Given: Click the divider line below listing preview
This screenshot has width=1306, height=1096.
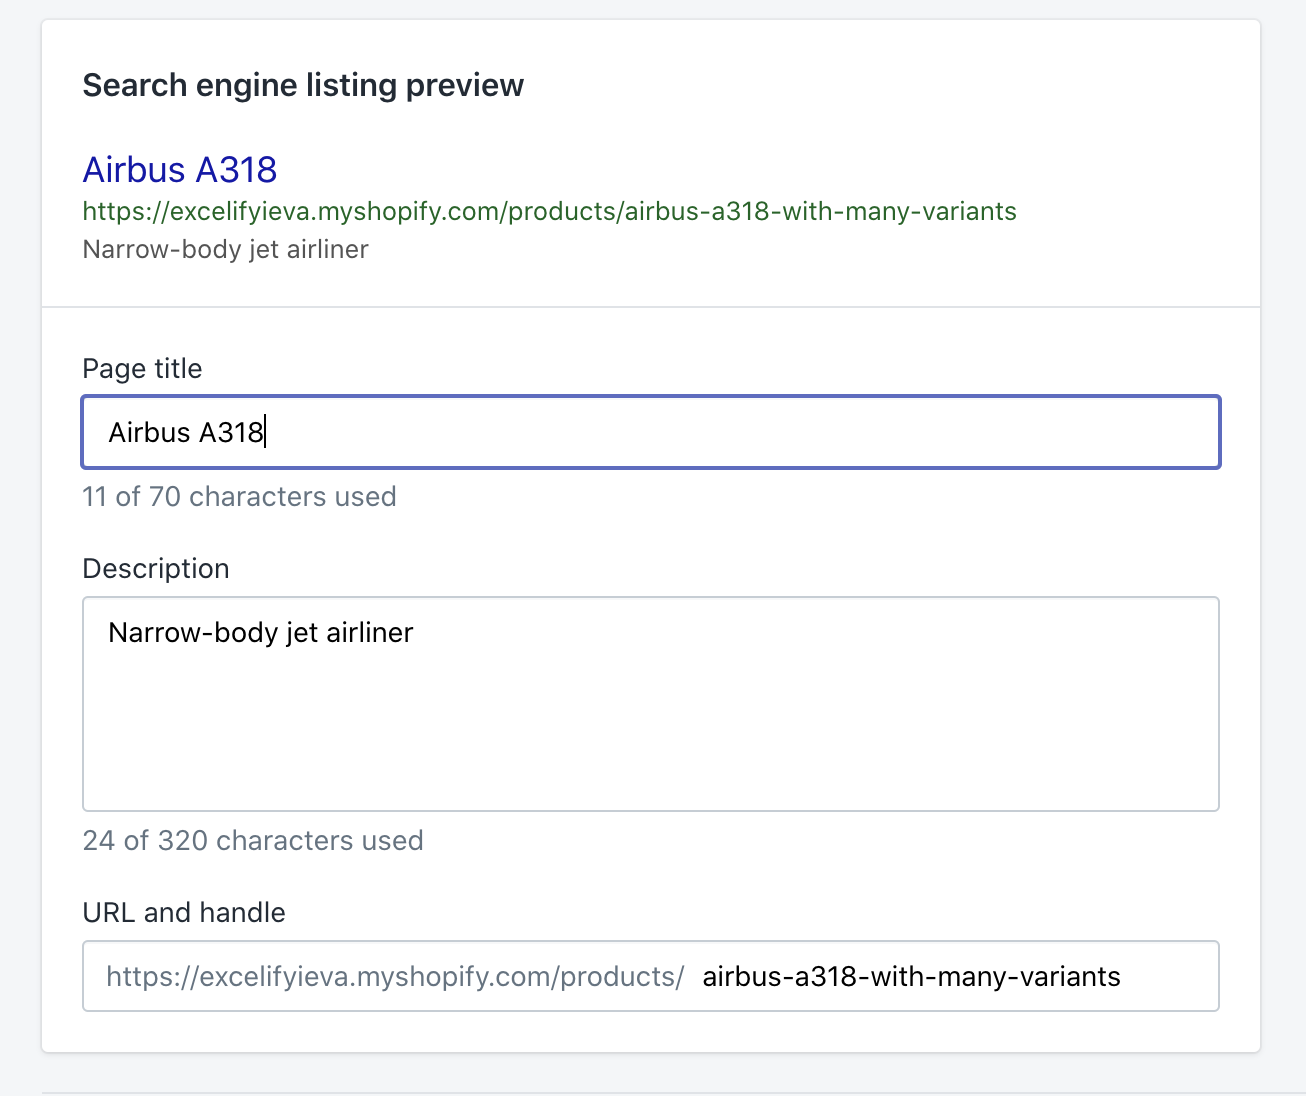Looking at the screenshot, I should [x=650, y=307].
